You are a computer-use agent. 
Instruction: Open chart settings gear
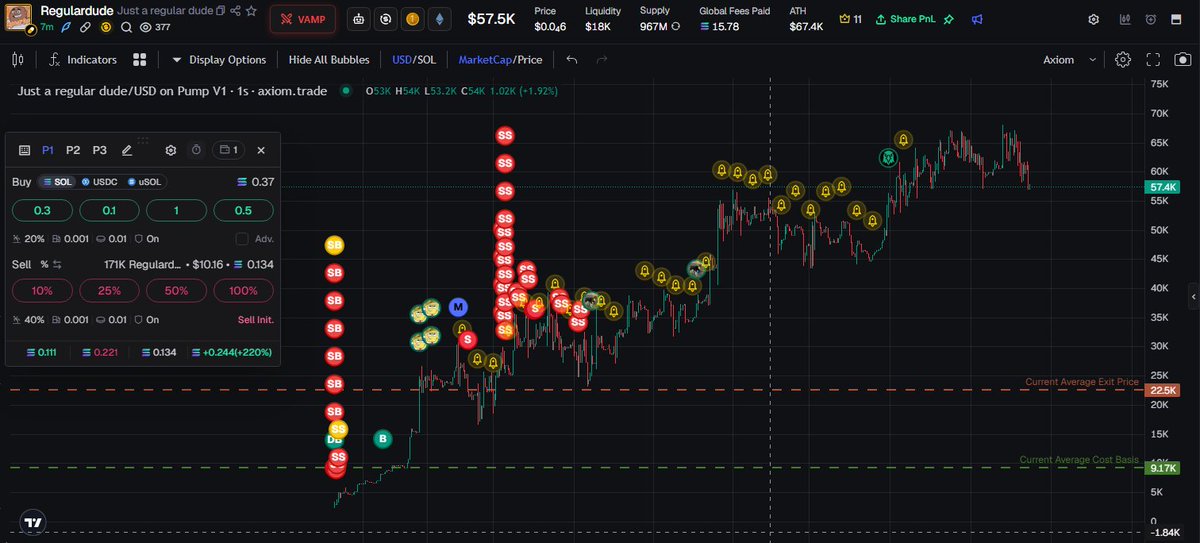pos(1123,60)
